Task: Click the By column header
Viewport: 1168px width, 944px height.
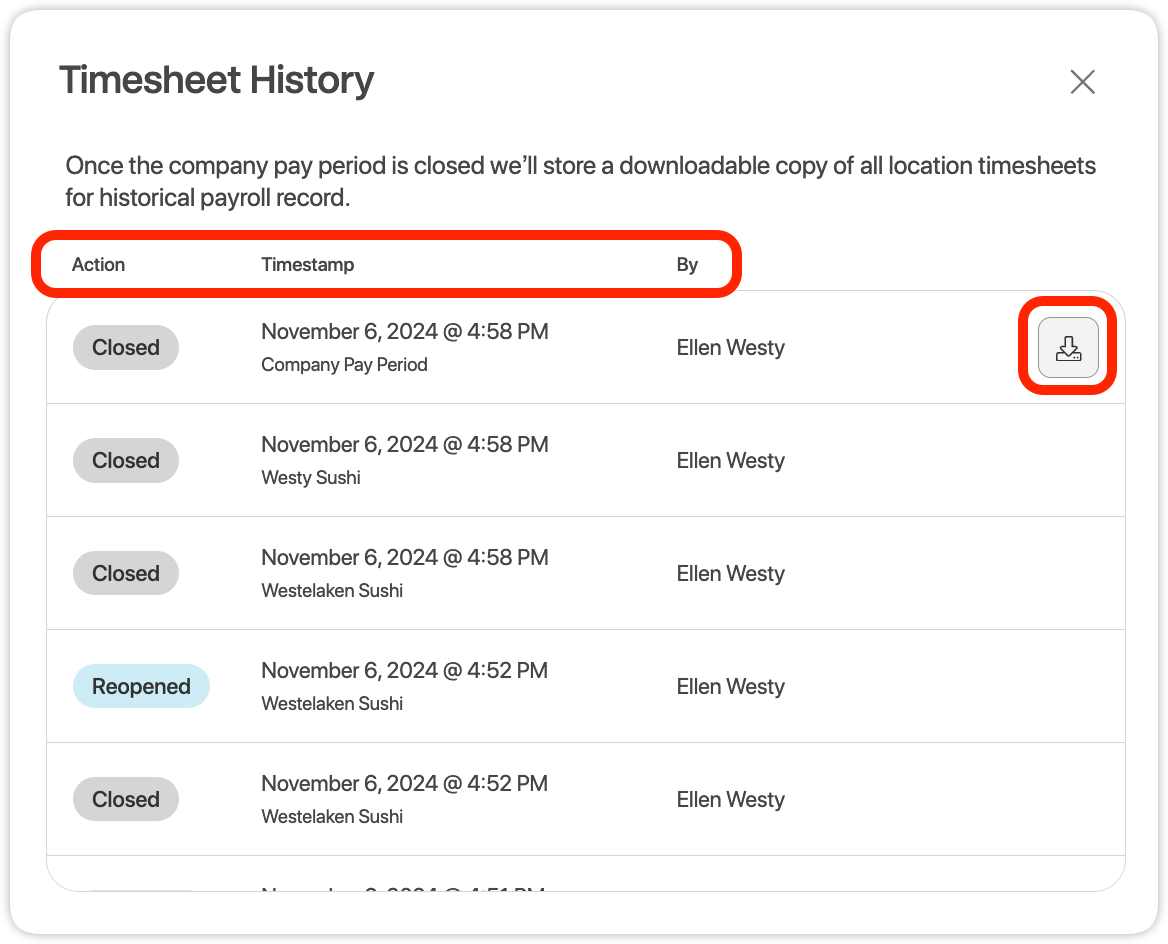Action: click(687, 265)
